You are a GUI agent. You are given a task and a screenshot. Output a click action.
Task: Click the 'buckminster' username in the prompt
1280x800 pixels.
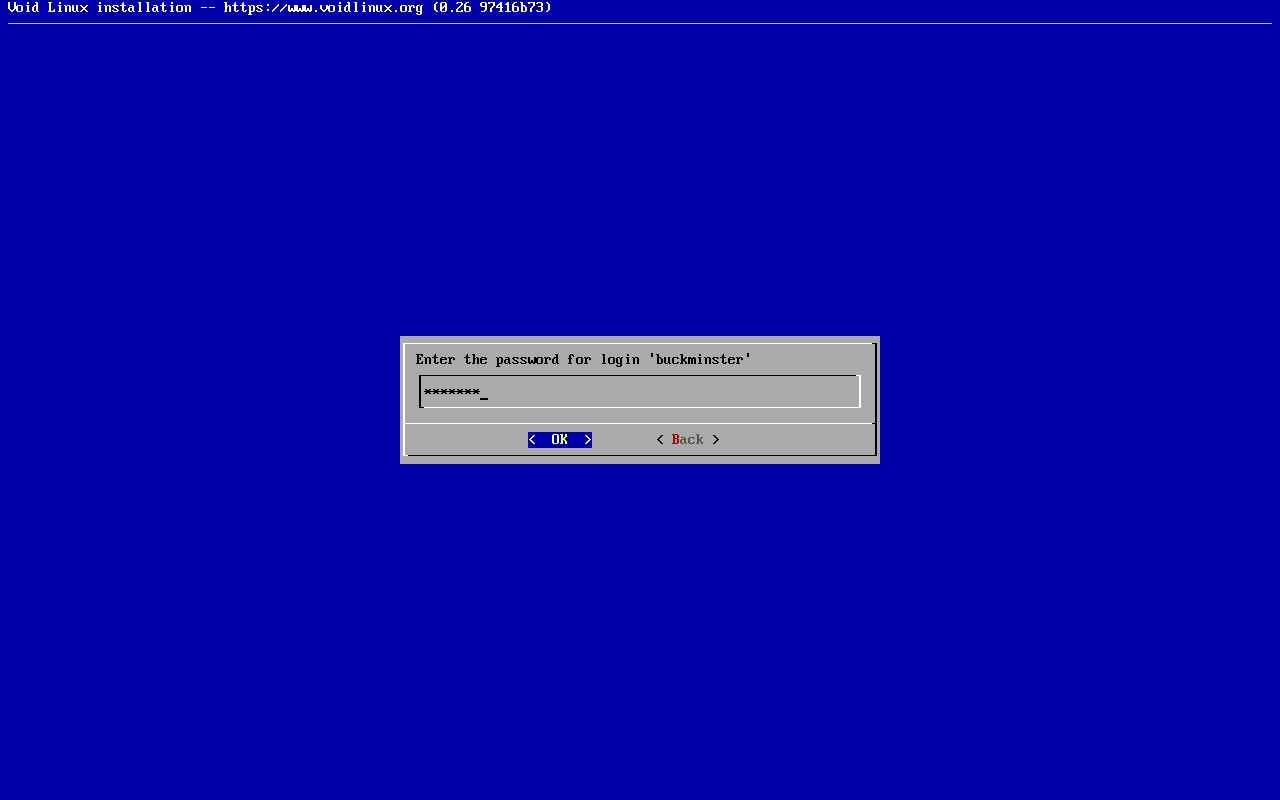click(700, 360)
